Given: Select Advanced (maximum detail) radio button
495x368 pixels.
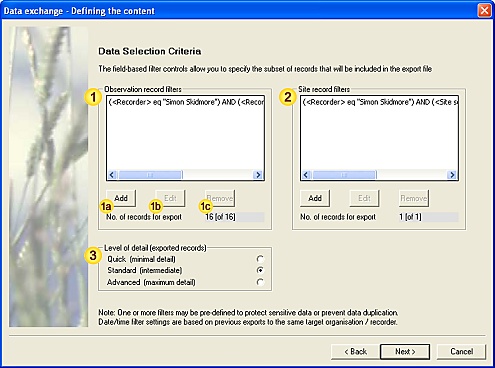Looking at the screenshot, I should [260, 282].
